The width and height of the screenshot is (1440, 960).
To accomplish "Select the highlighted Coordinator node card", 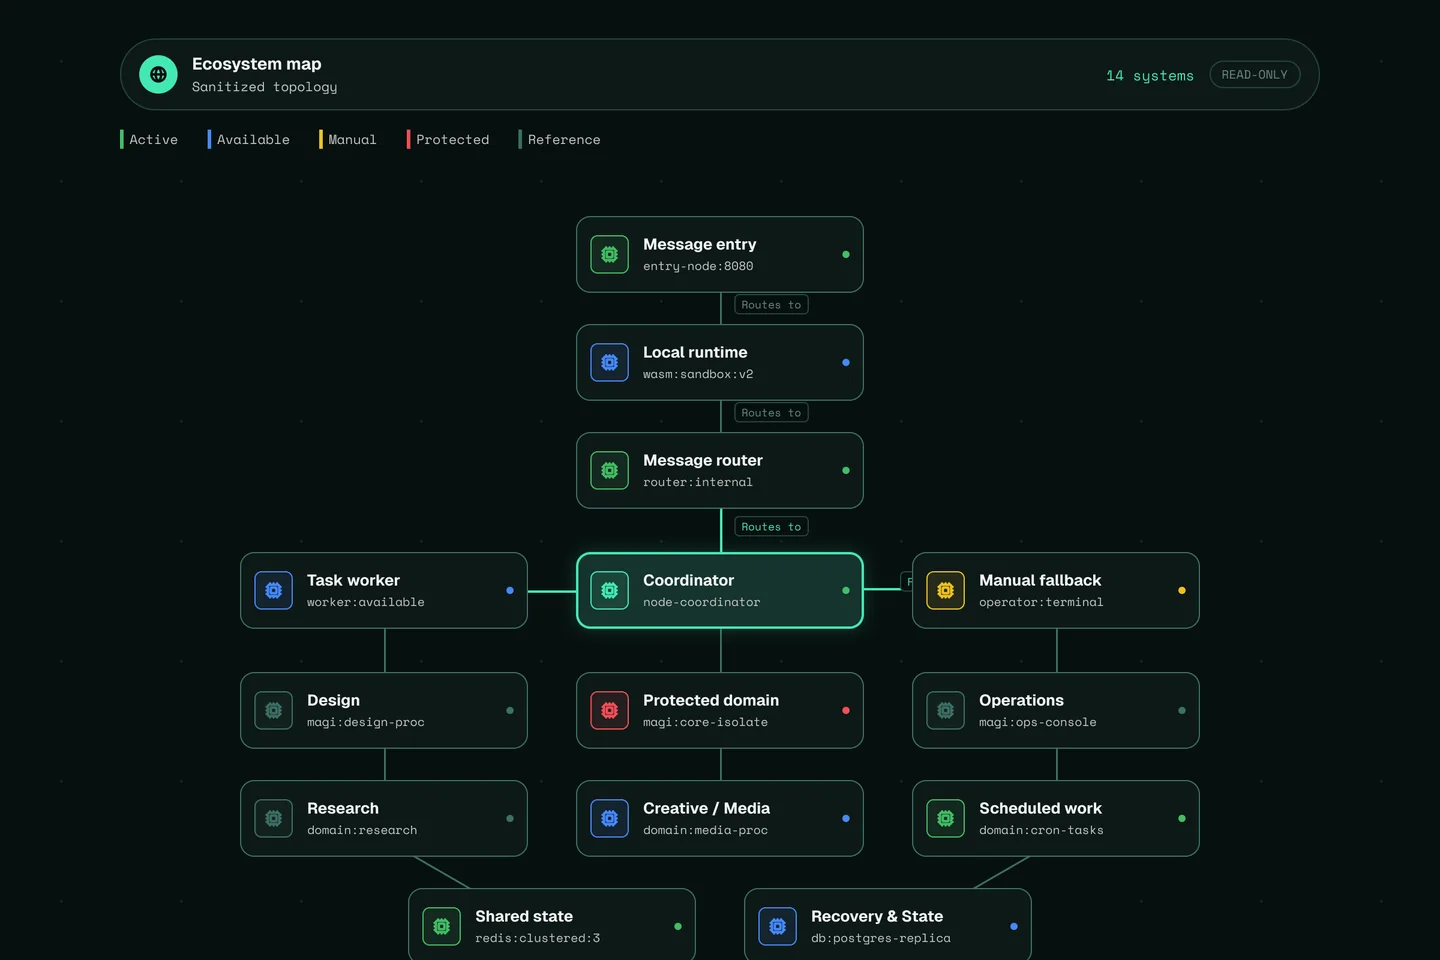I will coord(720,590).
